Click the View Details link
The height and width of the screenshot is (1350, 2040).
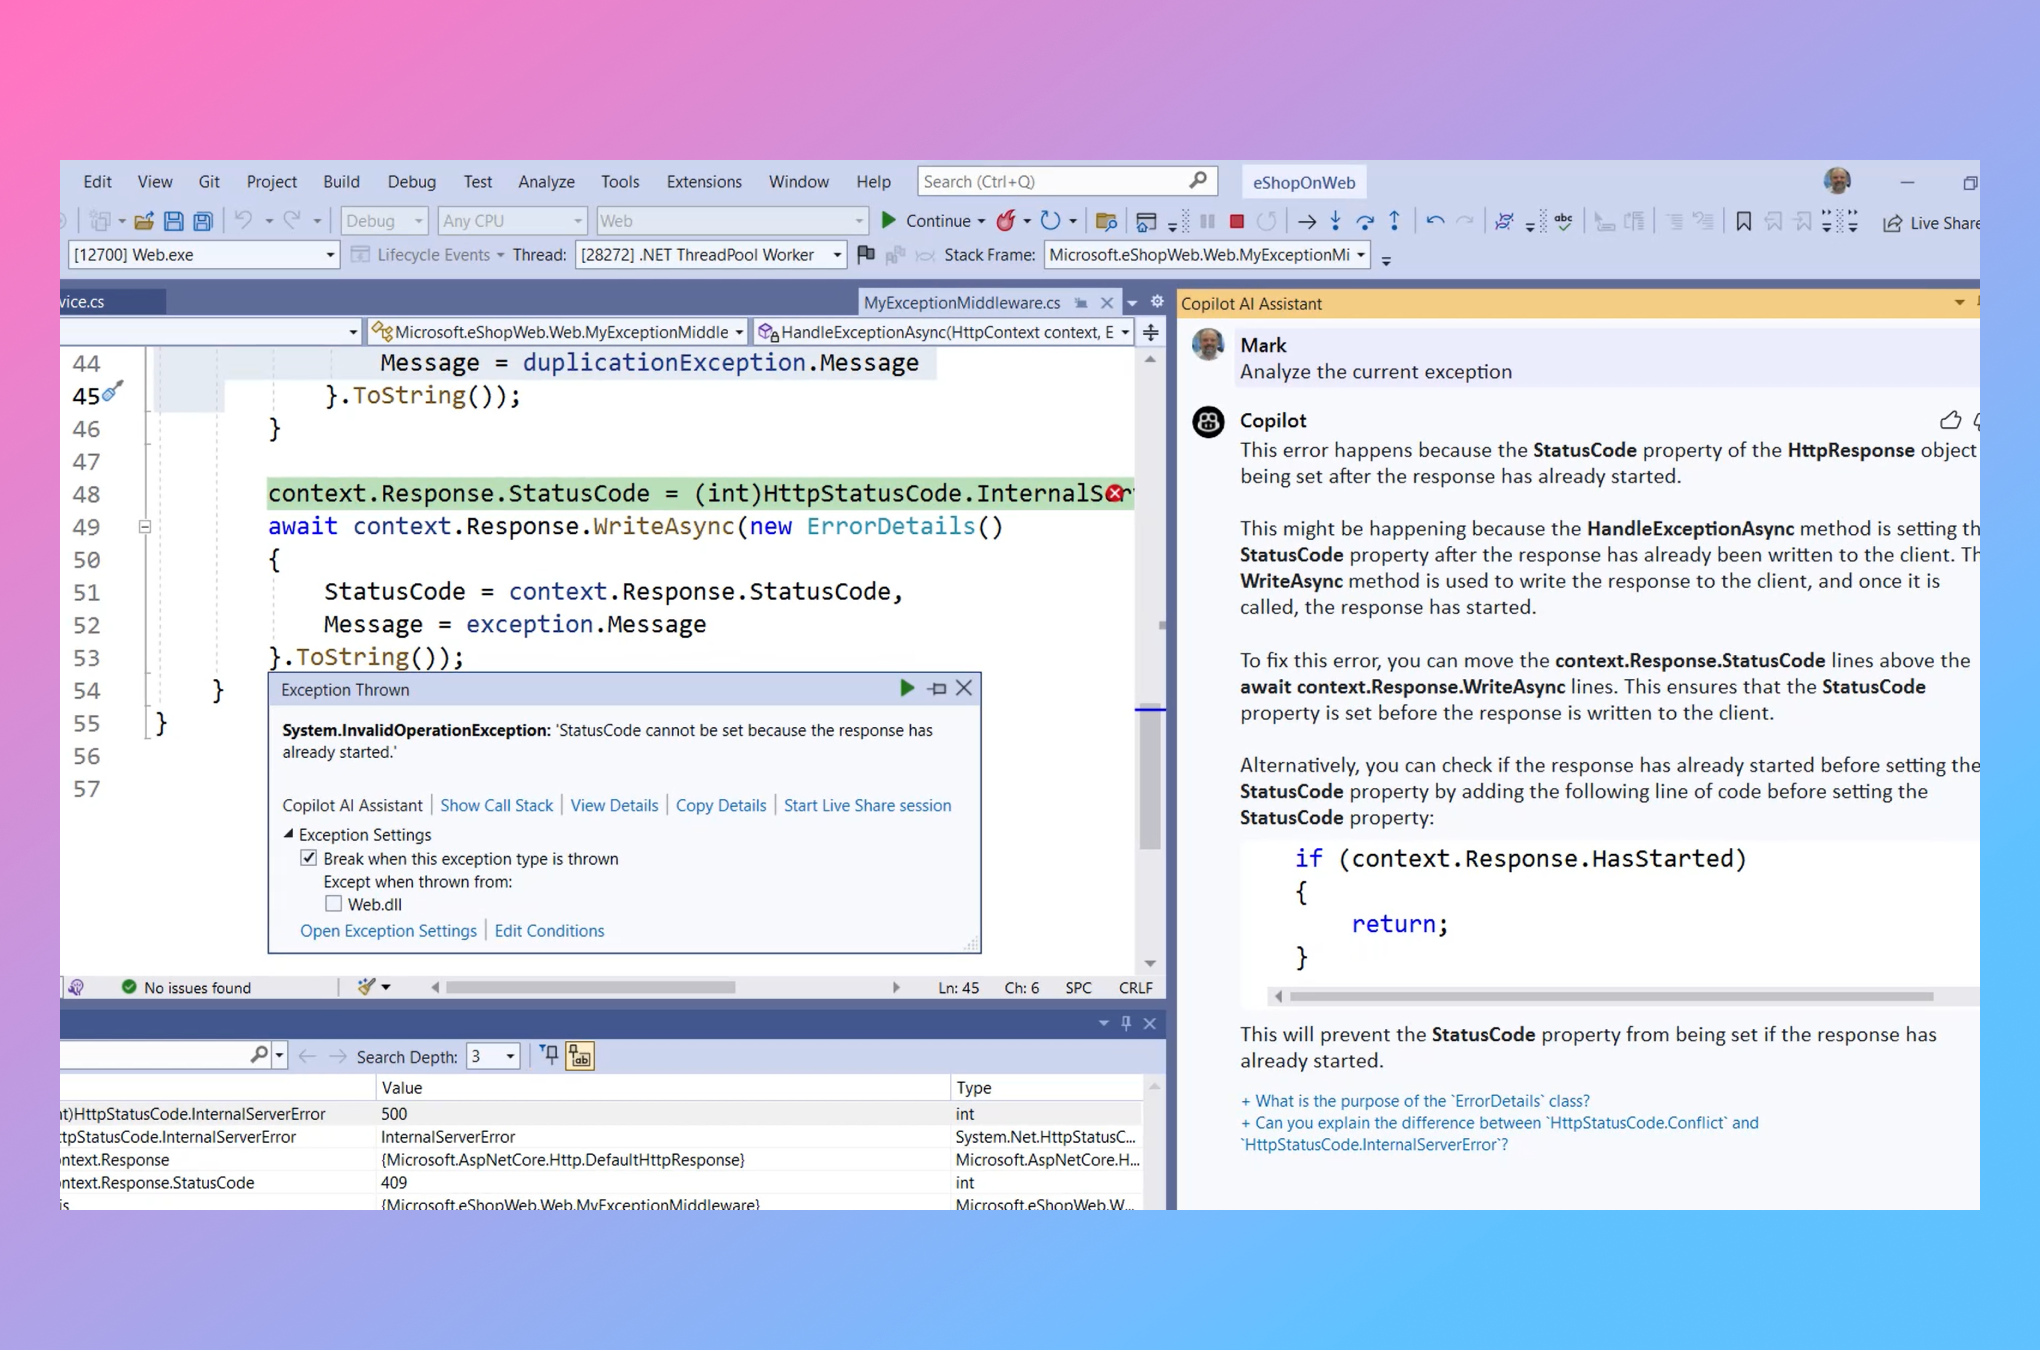pos(614,805)
